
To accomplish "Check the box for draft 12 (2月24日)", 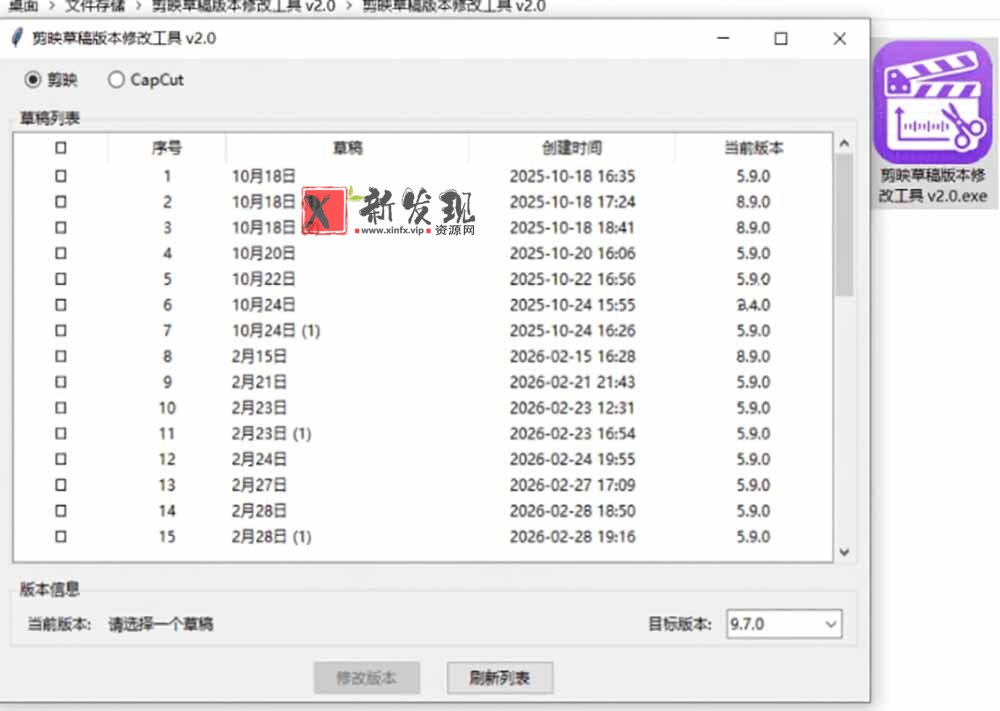I will click(61, 459).
